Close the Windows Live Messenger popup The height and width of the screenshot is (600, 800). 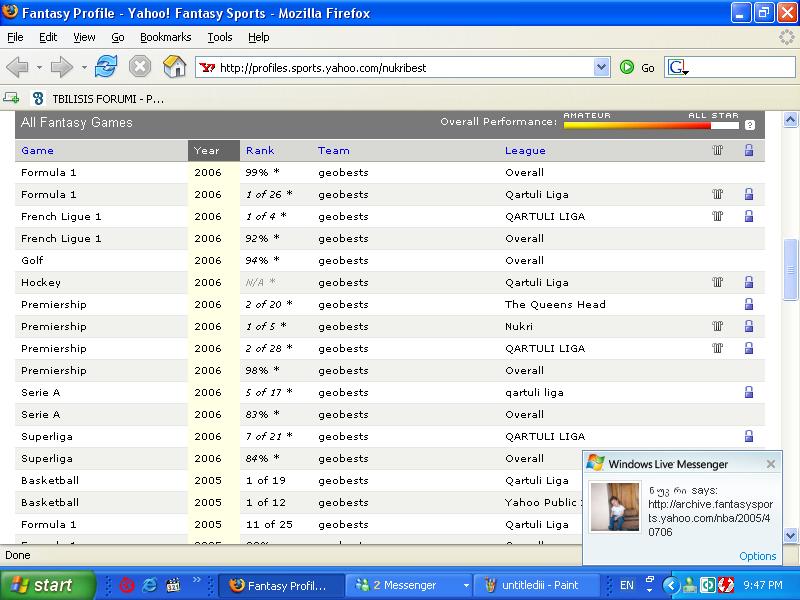(x=771, y=464)
